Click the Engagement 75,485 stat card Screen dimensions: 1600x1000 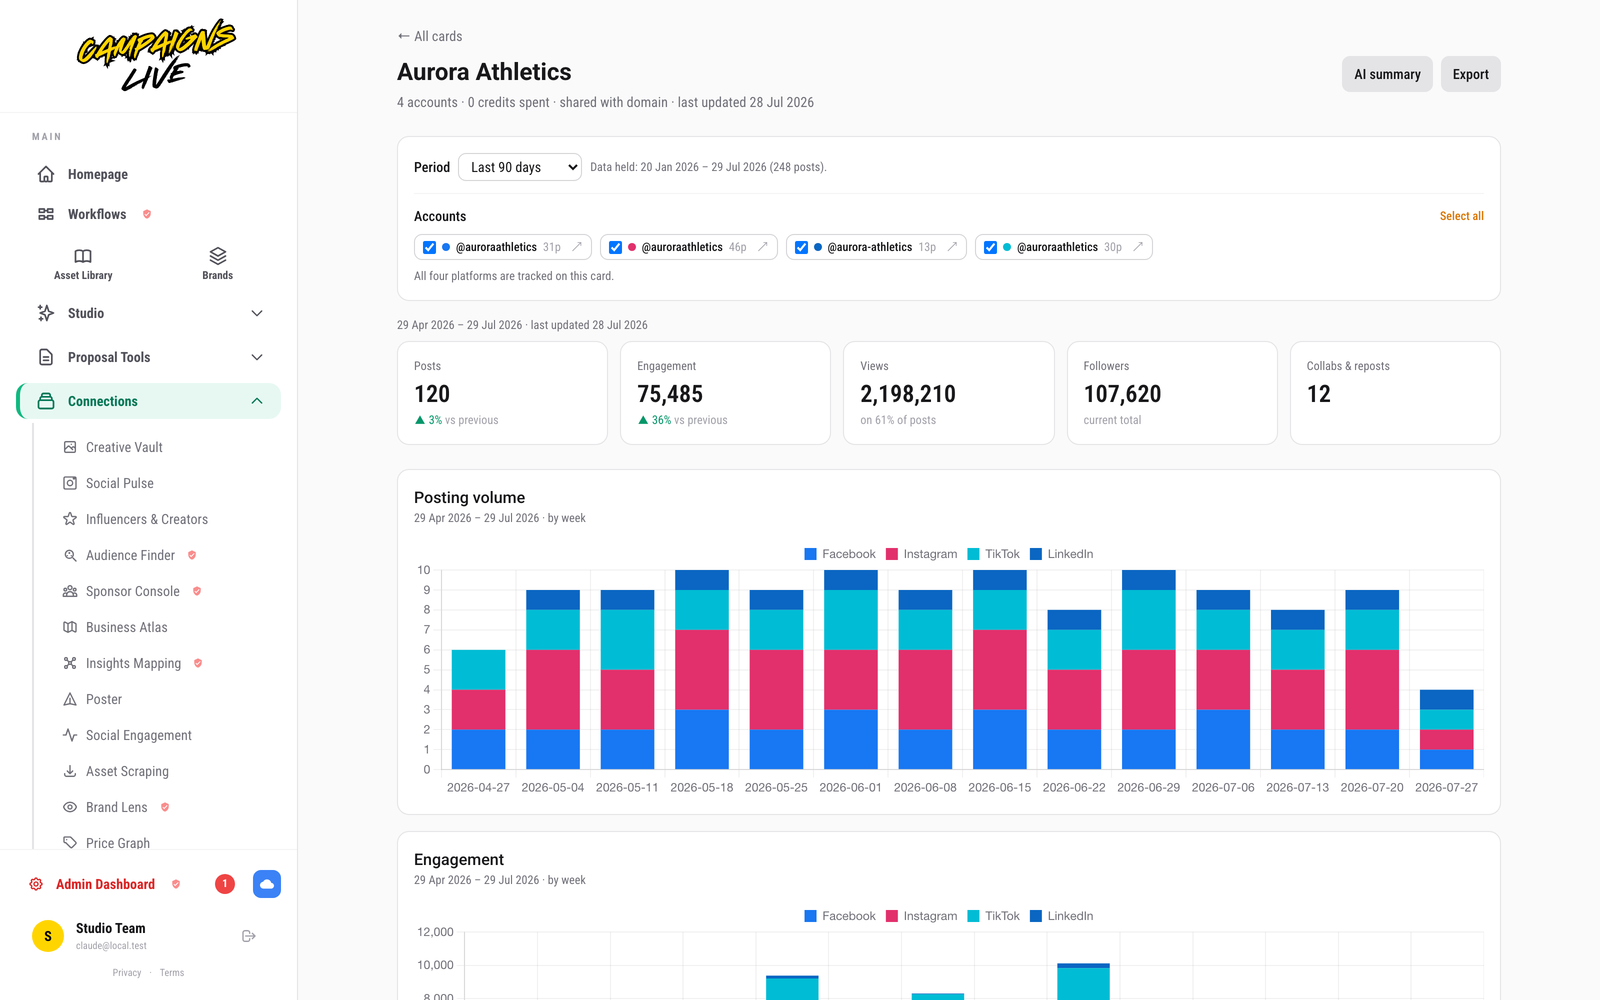[x=725, y=393]
